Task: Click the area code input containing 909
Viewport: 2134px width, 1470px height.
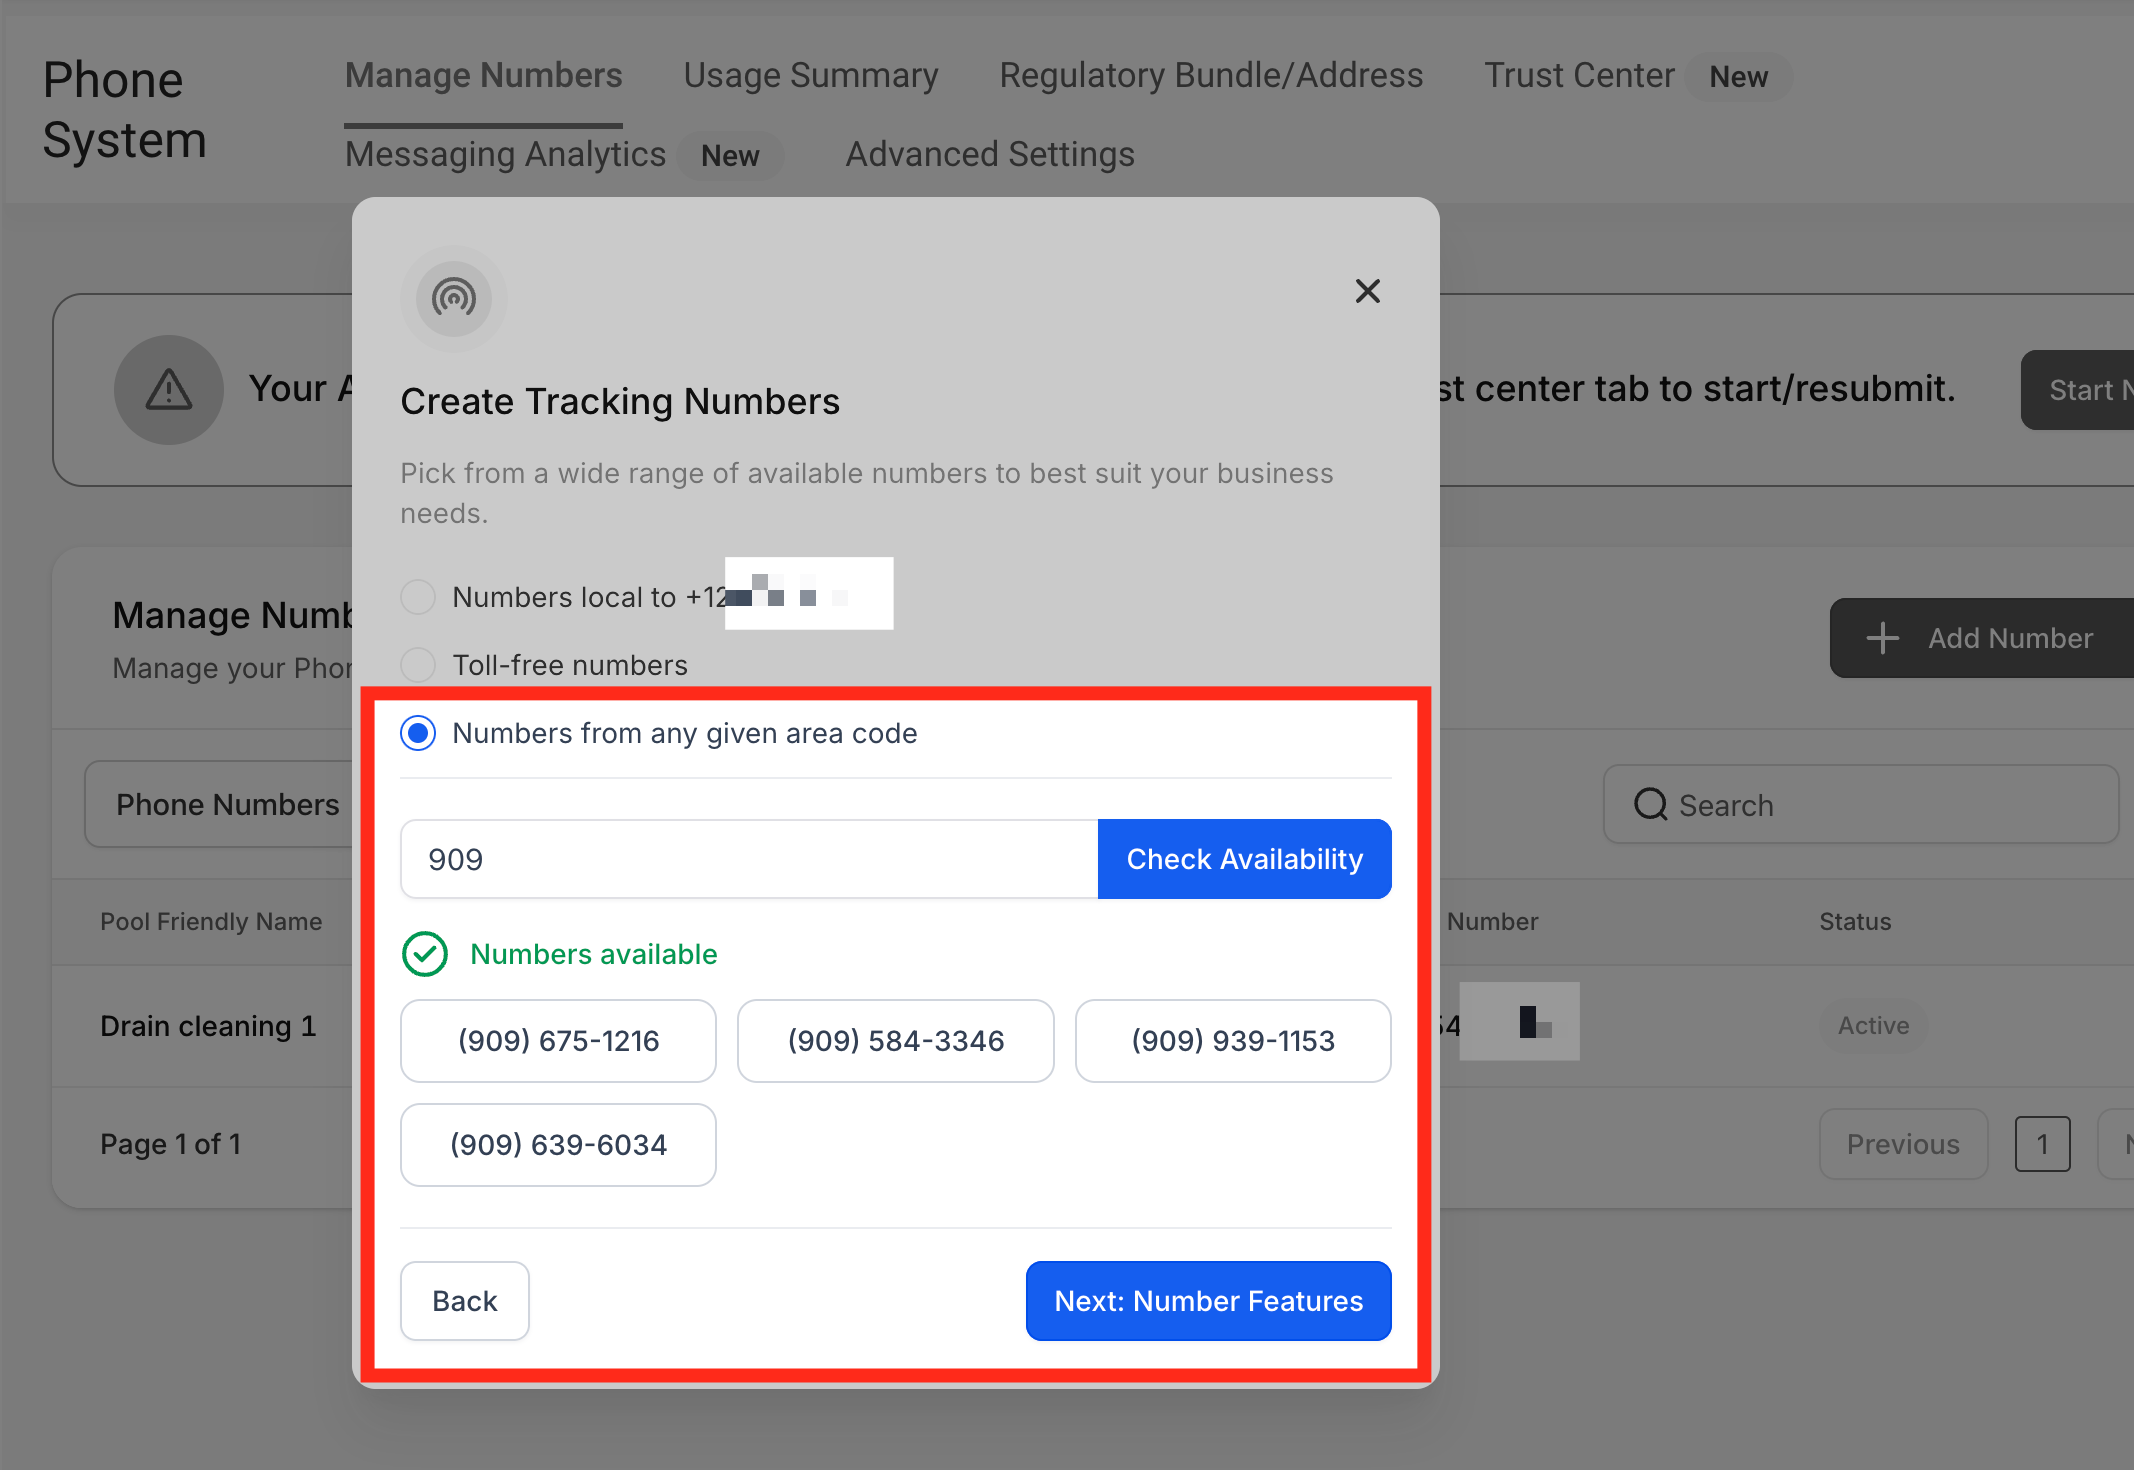Action: (748, 858)
